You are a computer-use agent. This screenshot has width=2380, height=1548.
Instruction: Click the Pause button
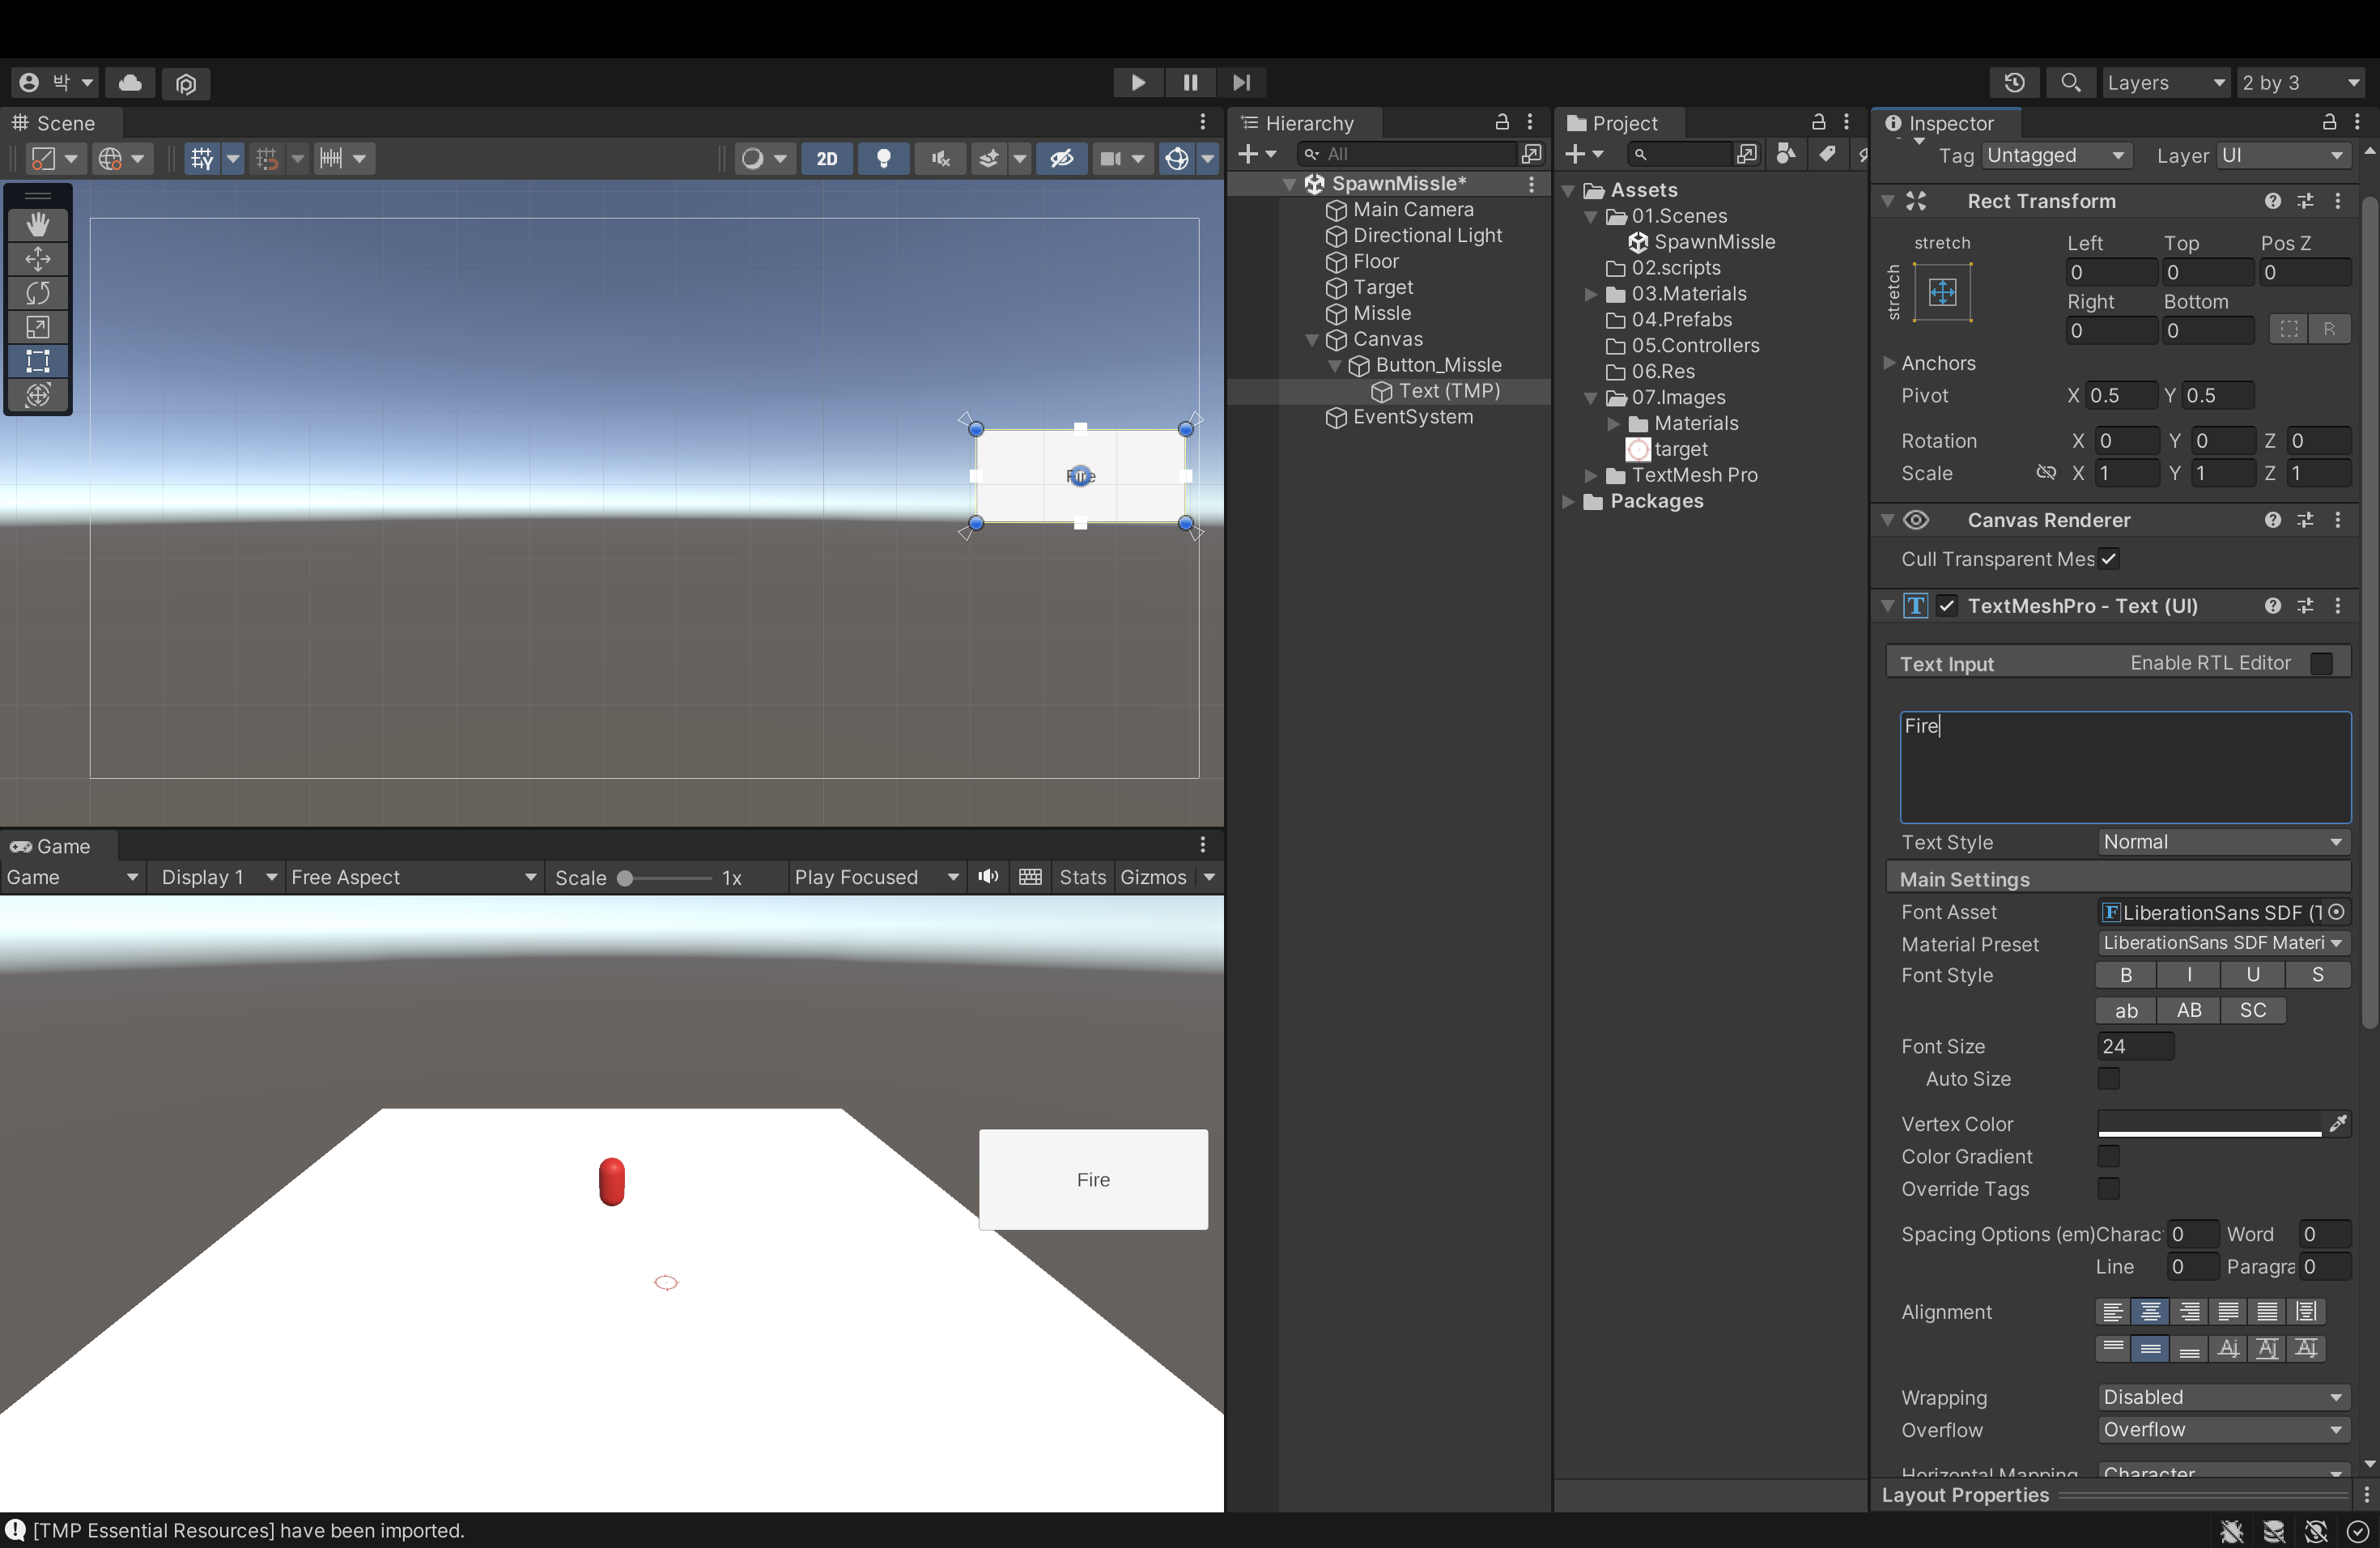(1190, 82)
